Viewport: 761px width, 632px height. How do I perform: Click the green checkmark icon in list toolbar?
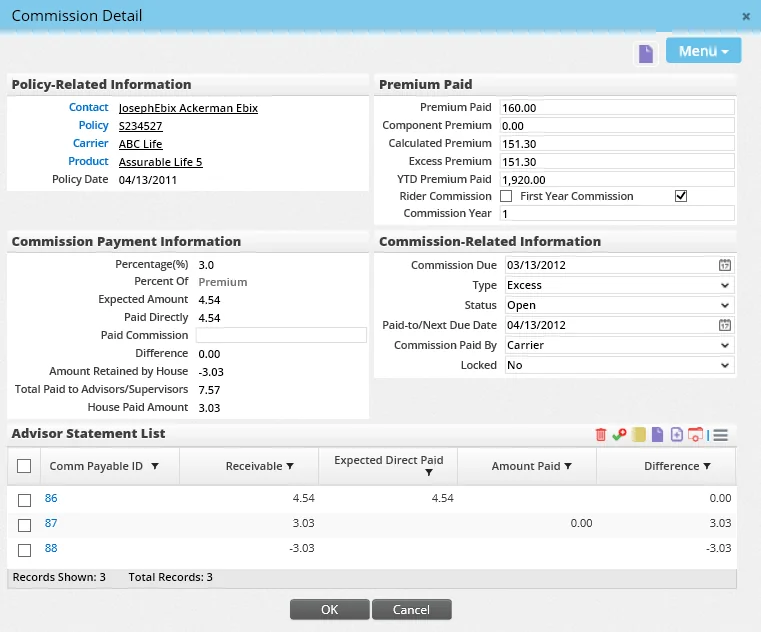click(x=620, y=435)
